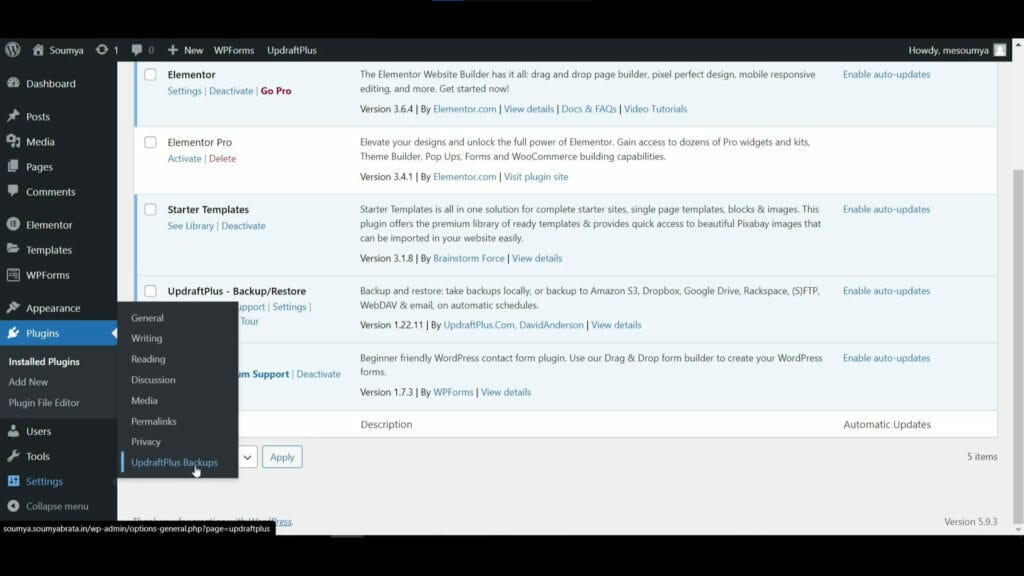This screenshot has width=1024, height=576.
Task: Open General settings from flyout menu
Action: (x=147, y=318)
